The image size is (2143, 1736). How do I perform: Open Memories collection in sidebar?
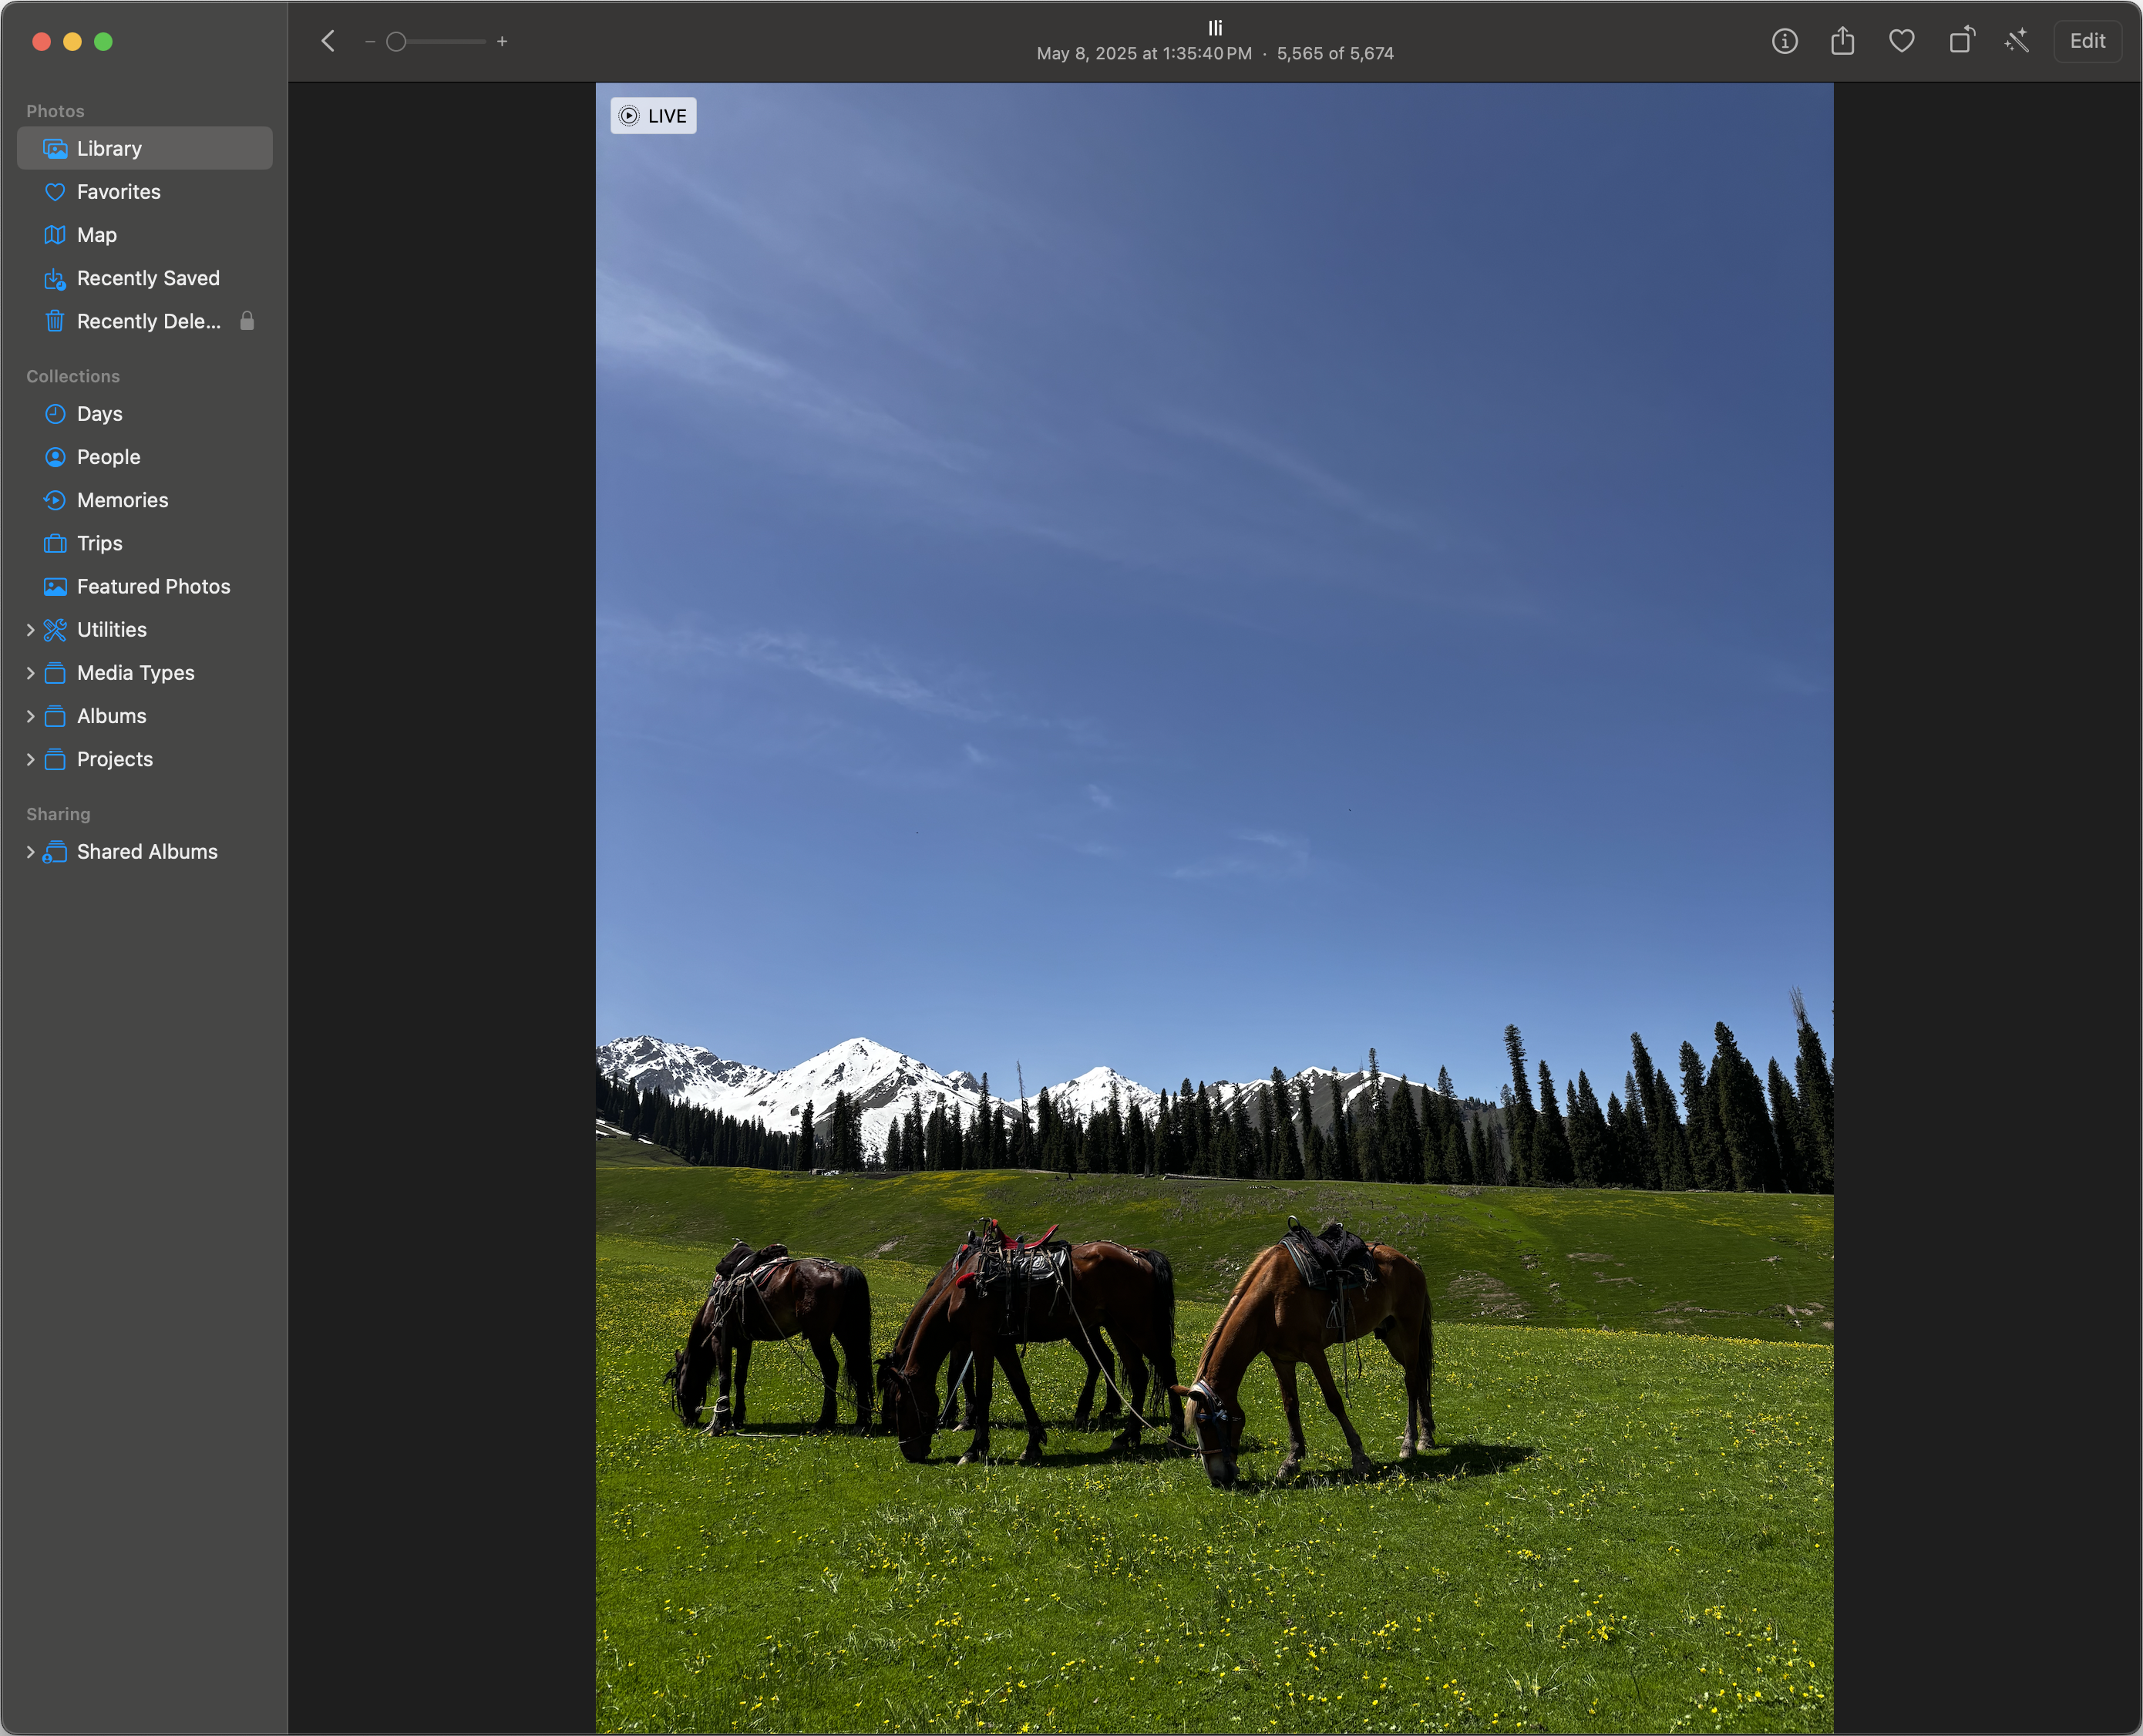pyautogui.click(x=122, y=500)
